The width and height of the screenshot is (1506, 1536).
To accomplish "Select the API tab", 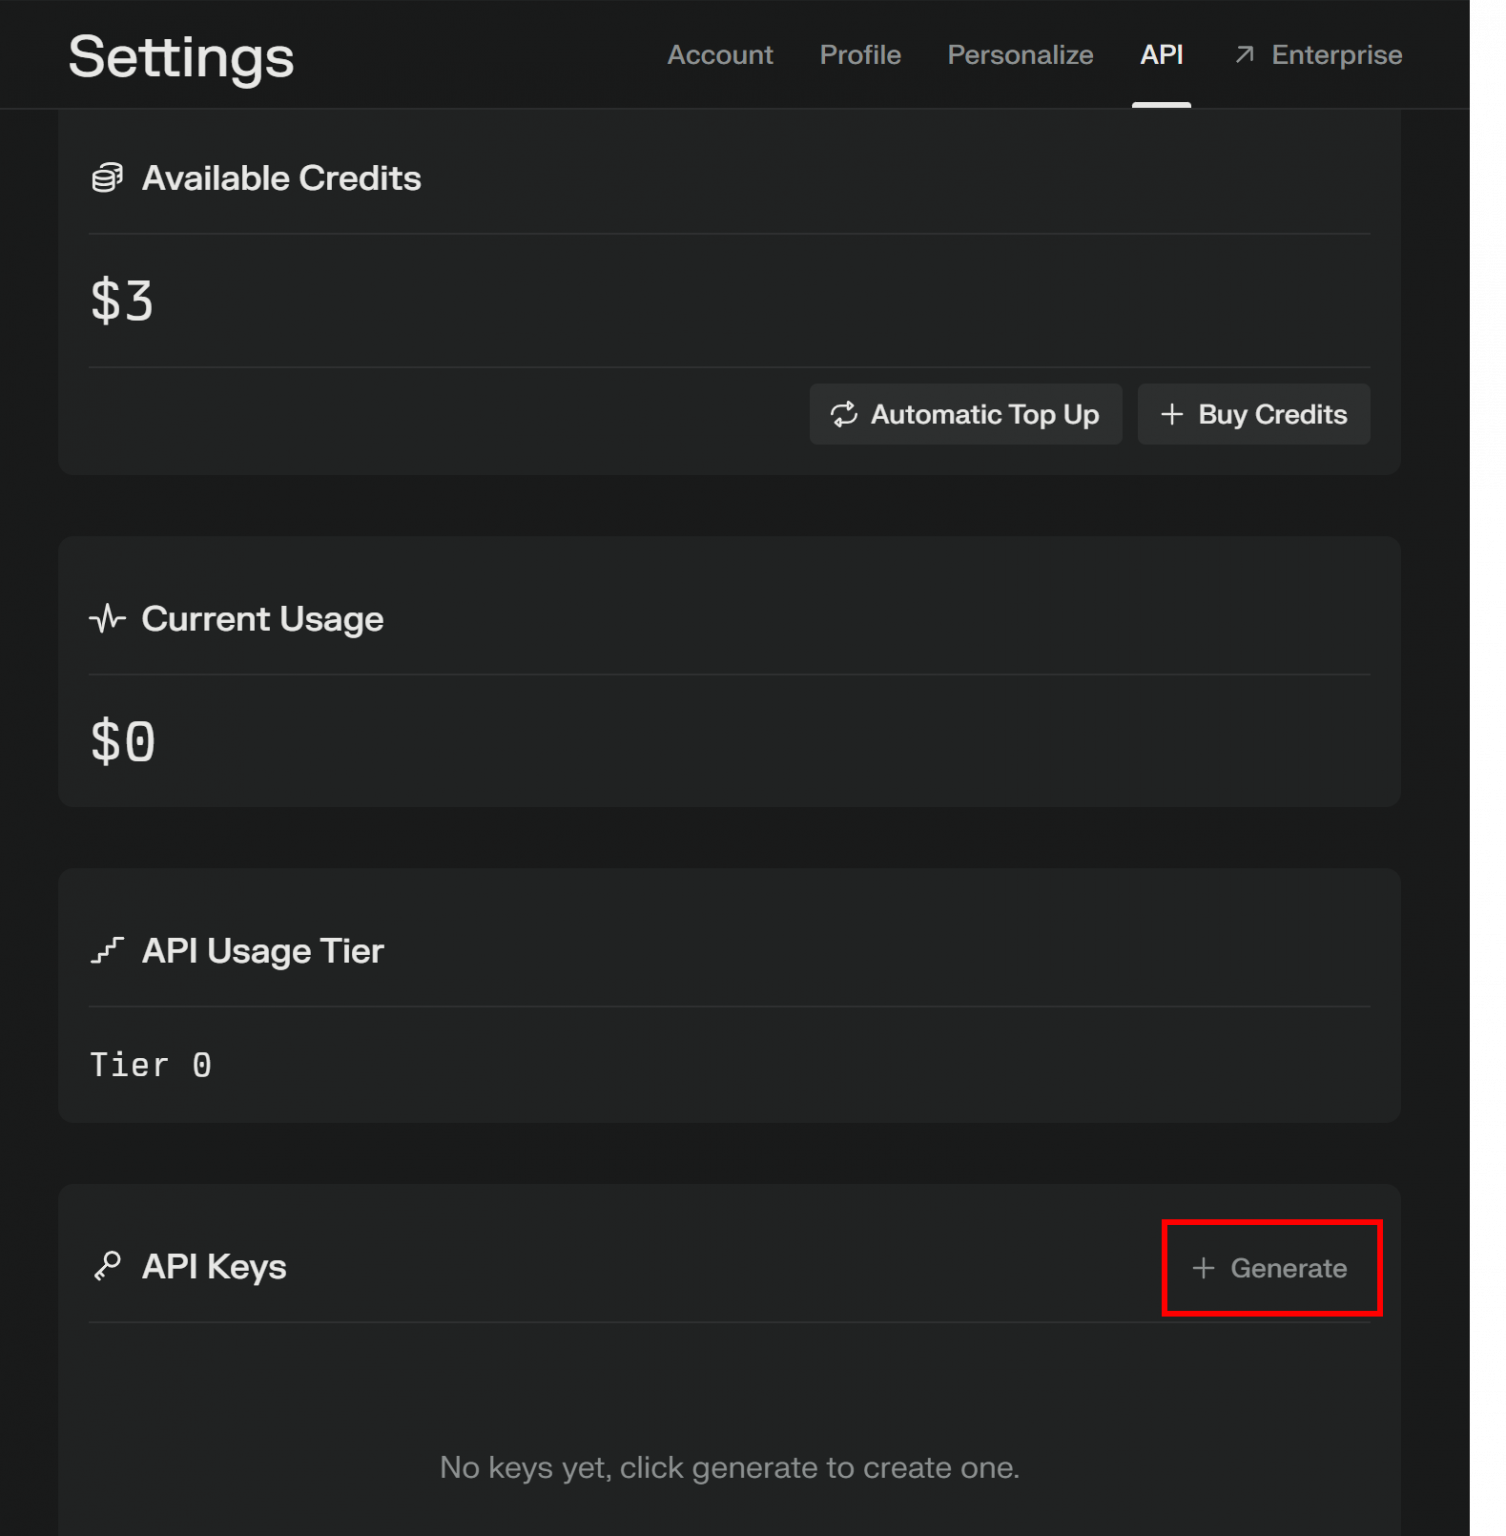I will click(1161, 55).
